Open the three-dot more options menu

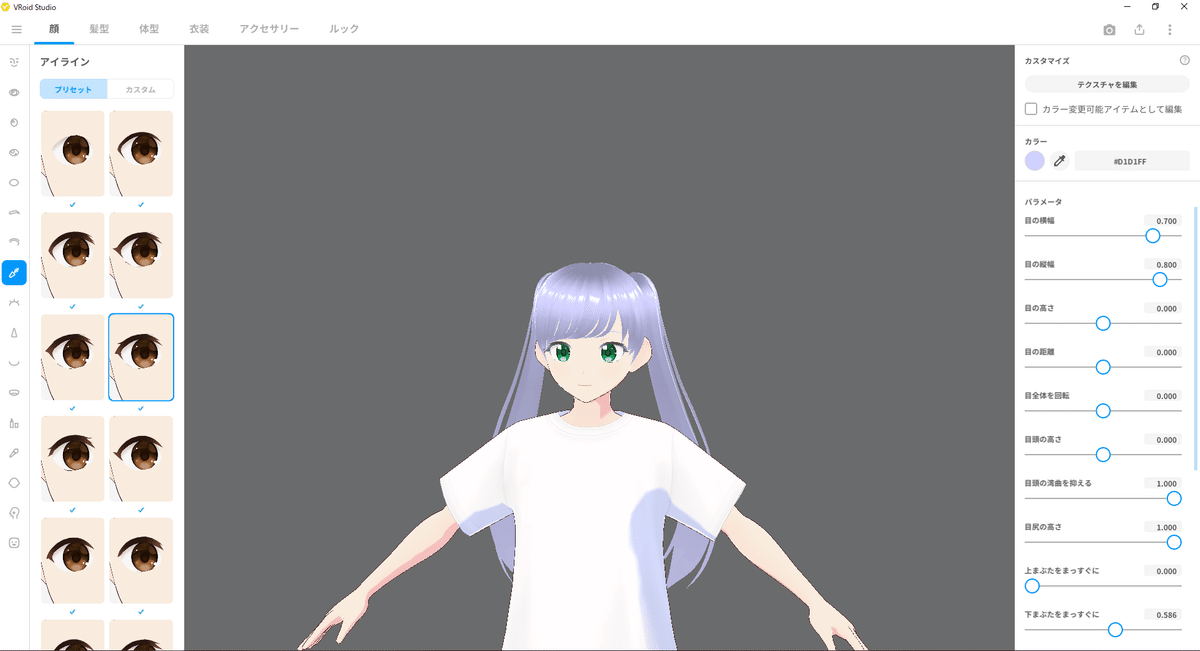1169,30
